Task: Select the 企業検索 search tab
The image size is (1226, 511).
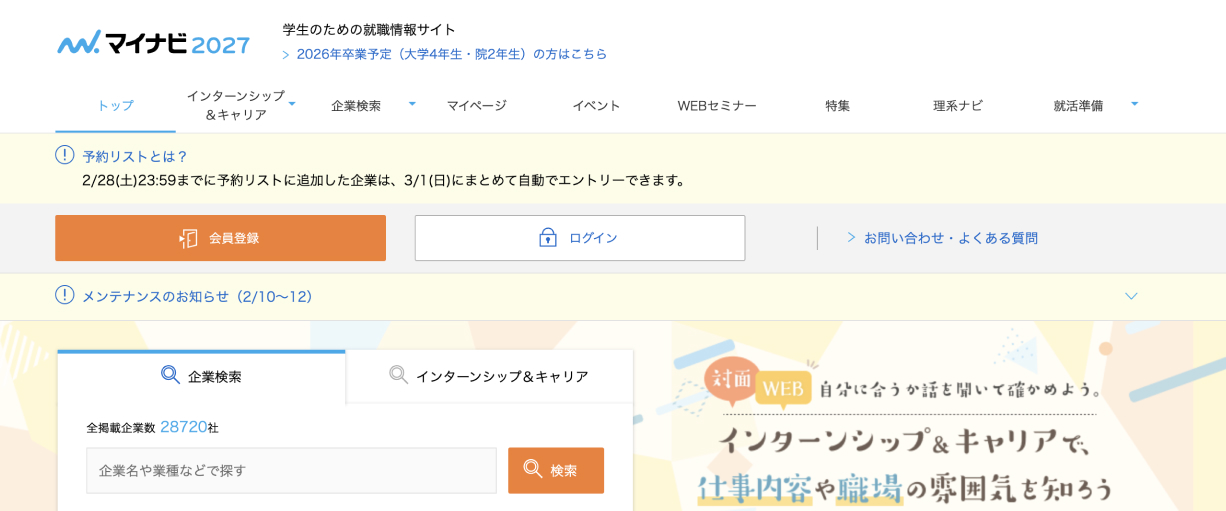Action: point(201,376)
